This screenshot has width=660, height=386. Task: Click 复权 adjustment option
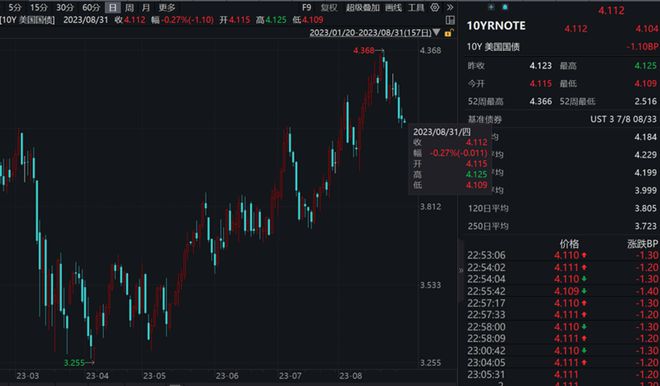[x=329, y=8]
